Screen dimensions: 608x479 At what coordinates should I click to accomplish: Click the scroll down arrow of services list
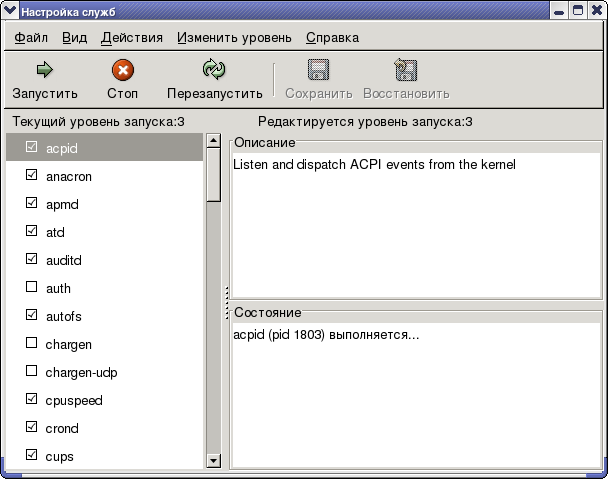[213, 460]
